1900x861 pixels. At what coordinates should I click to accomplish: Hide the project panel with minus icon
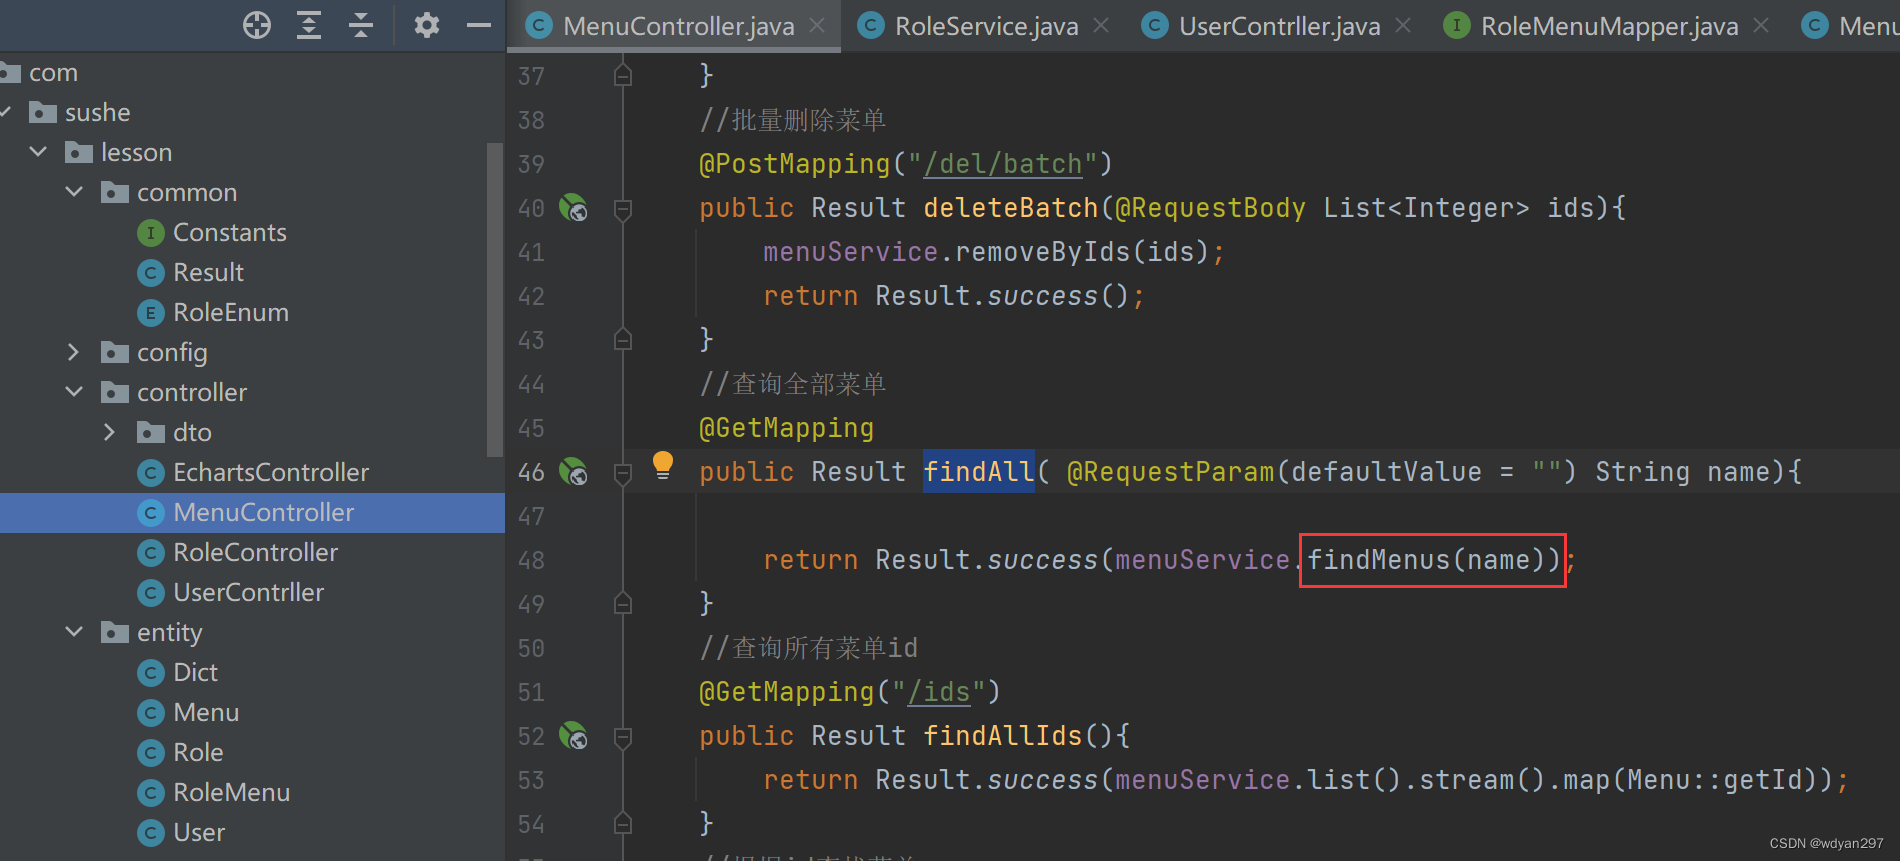479,25
